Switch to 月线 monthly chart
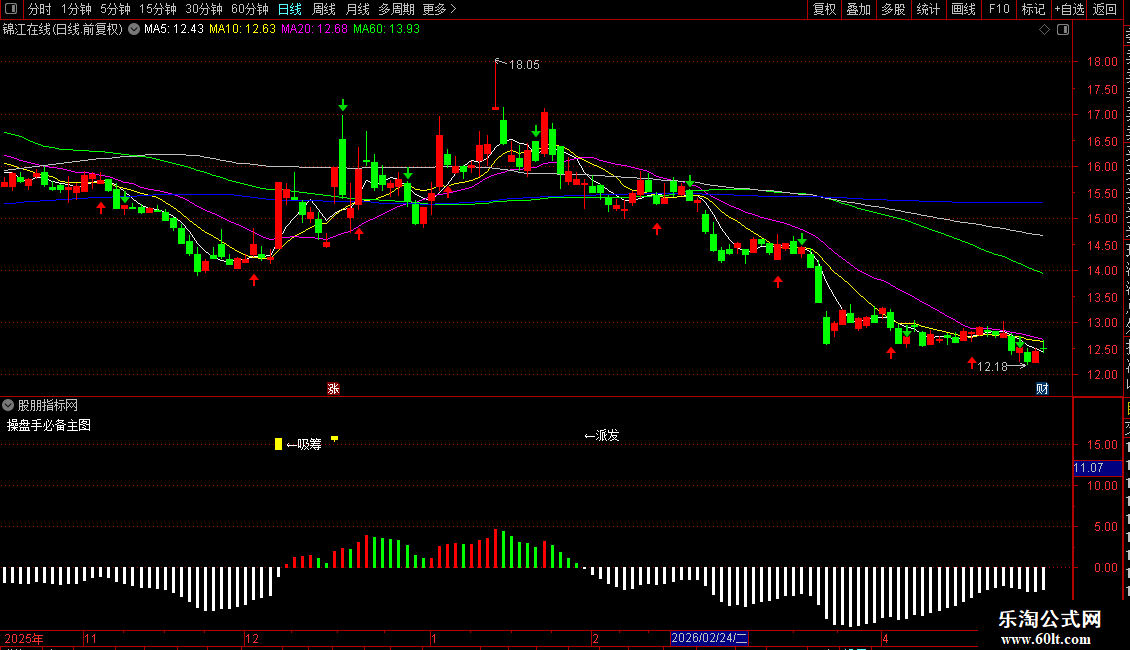This screenshot has width=1130, height=650. tap(357, 9)
